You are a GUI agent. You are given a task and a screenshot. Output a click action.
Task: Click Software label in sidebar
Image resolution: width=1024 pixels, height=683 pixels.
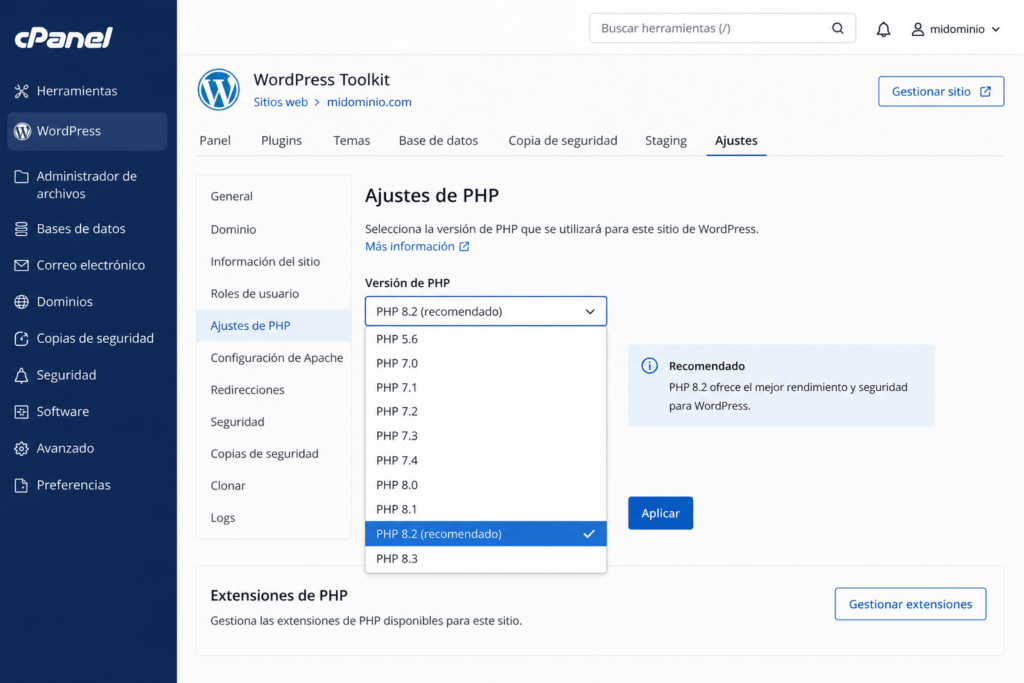[63, 412]
